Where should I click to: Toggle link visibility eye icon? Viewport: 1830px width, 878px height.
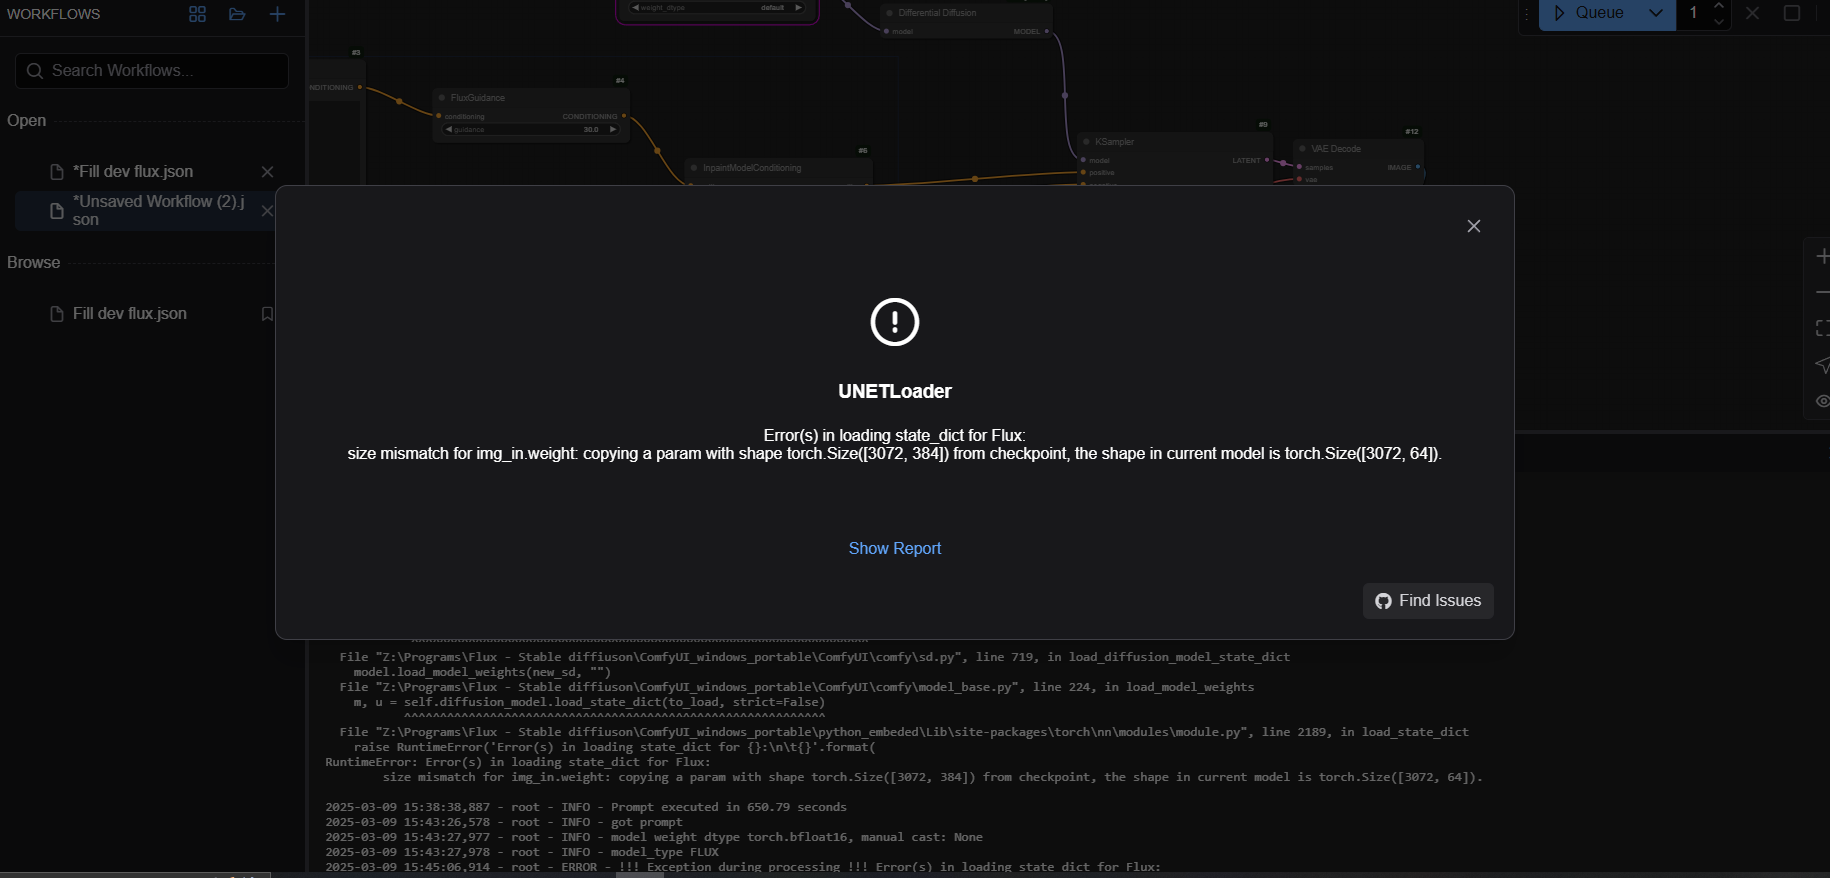[x=1822, y=401]
